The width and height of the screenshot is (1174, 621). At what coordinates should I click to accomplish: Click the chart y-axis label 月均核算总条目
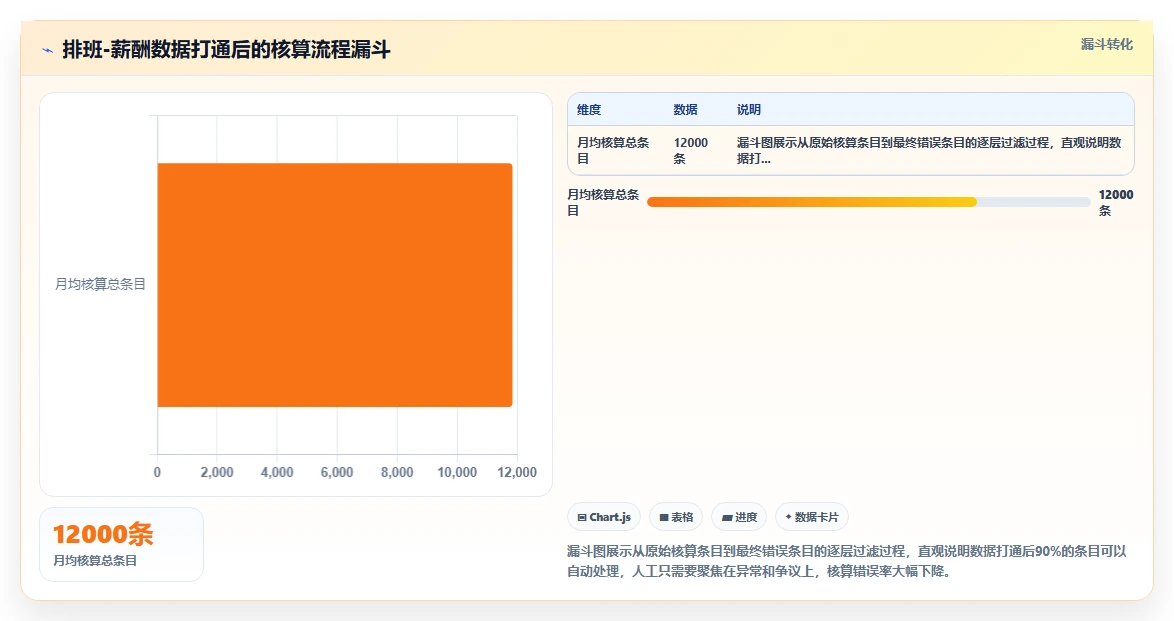tap(100, 284)
